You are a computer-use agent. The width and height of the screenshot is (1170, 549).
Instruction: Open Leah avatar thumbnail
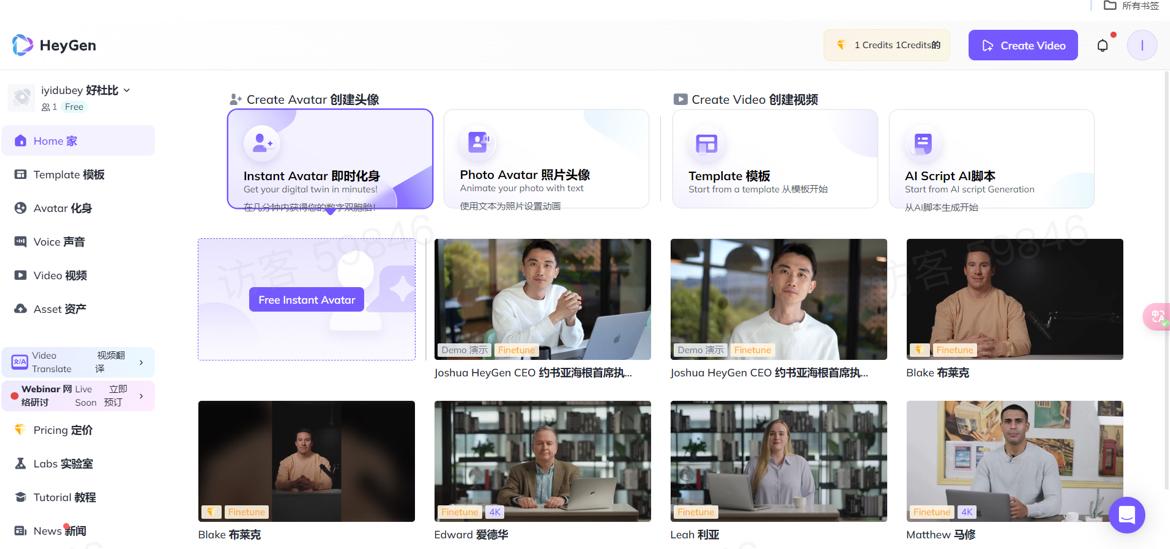(x=779, y=461)
